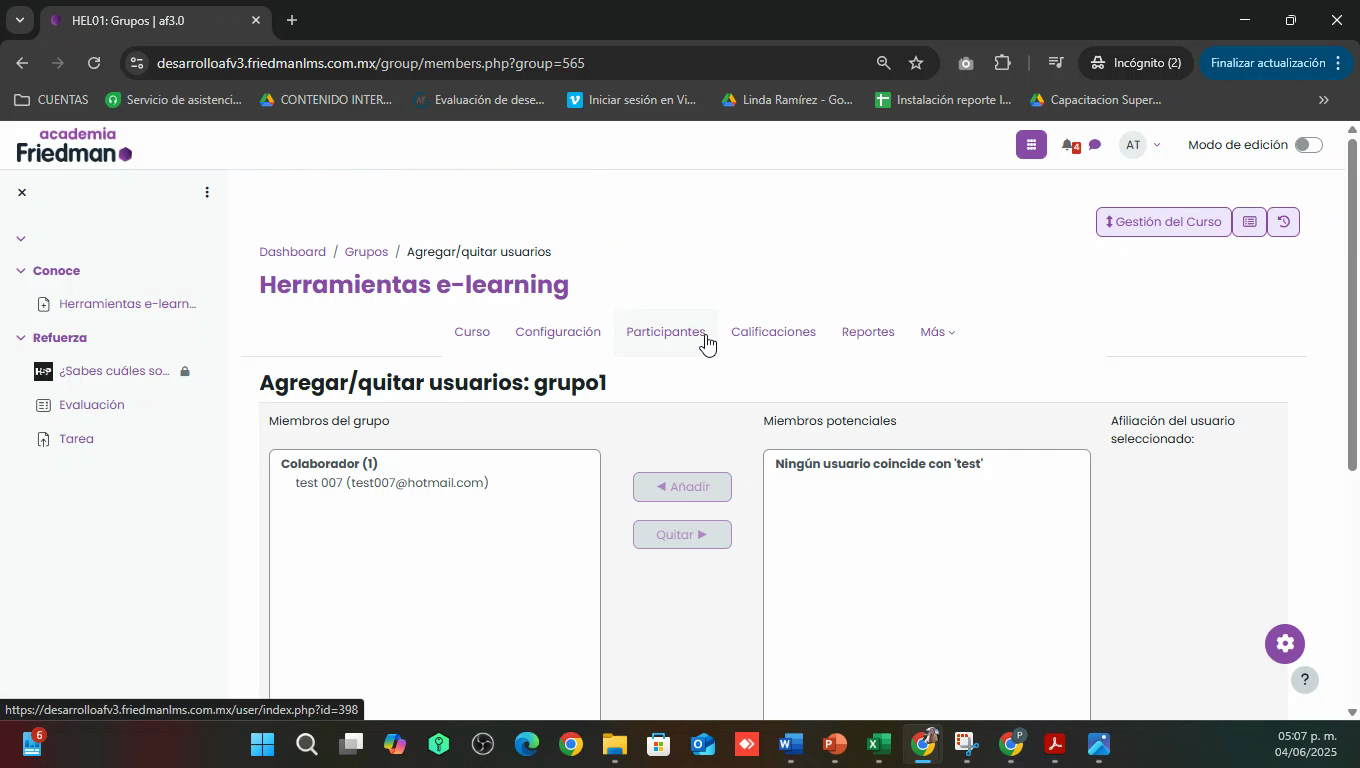
Task: Click the history clock icon button
Action: 1284,222
